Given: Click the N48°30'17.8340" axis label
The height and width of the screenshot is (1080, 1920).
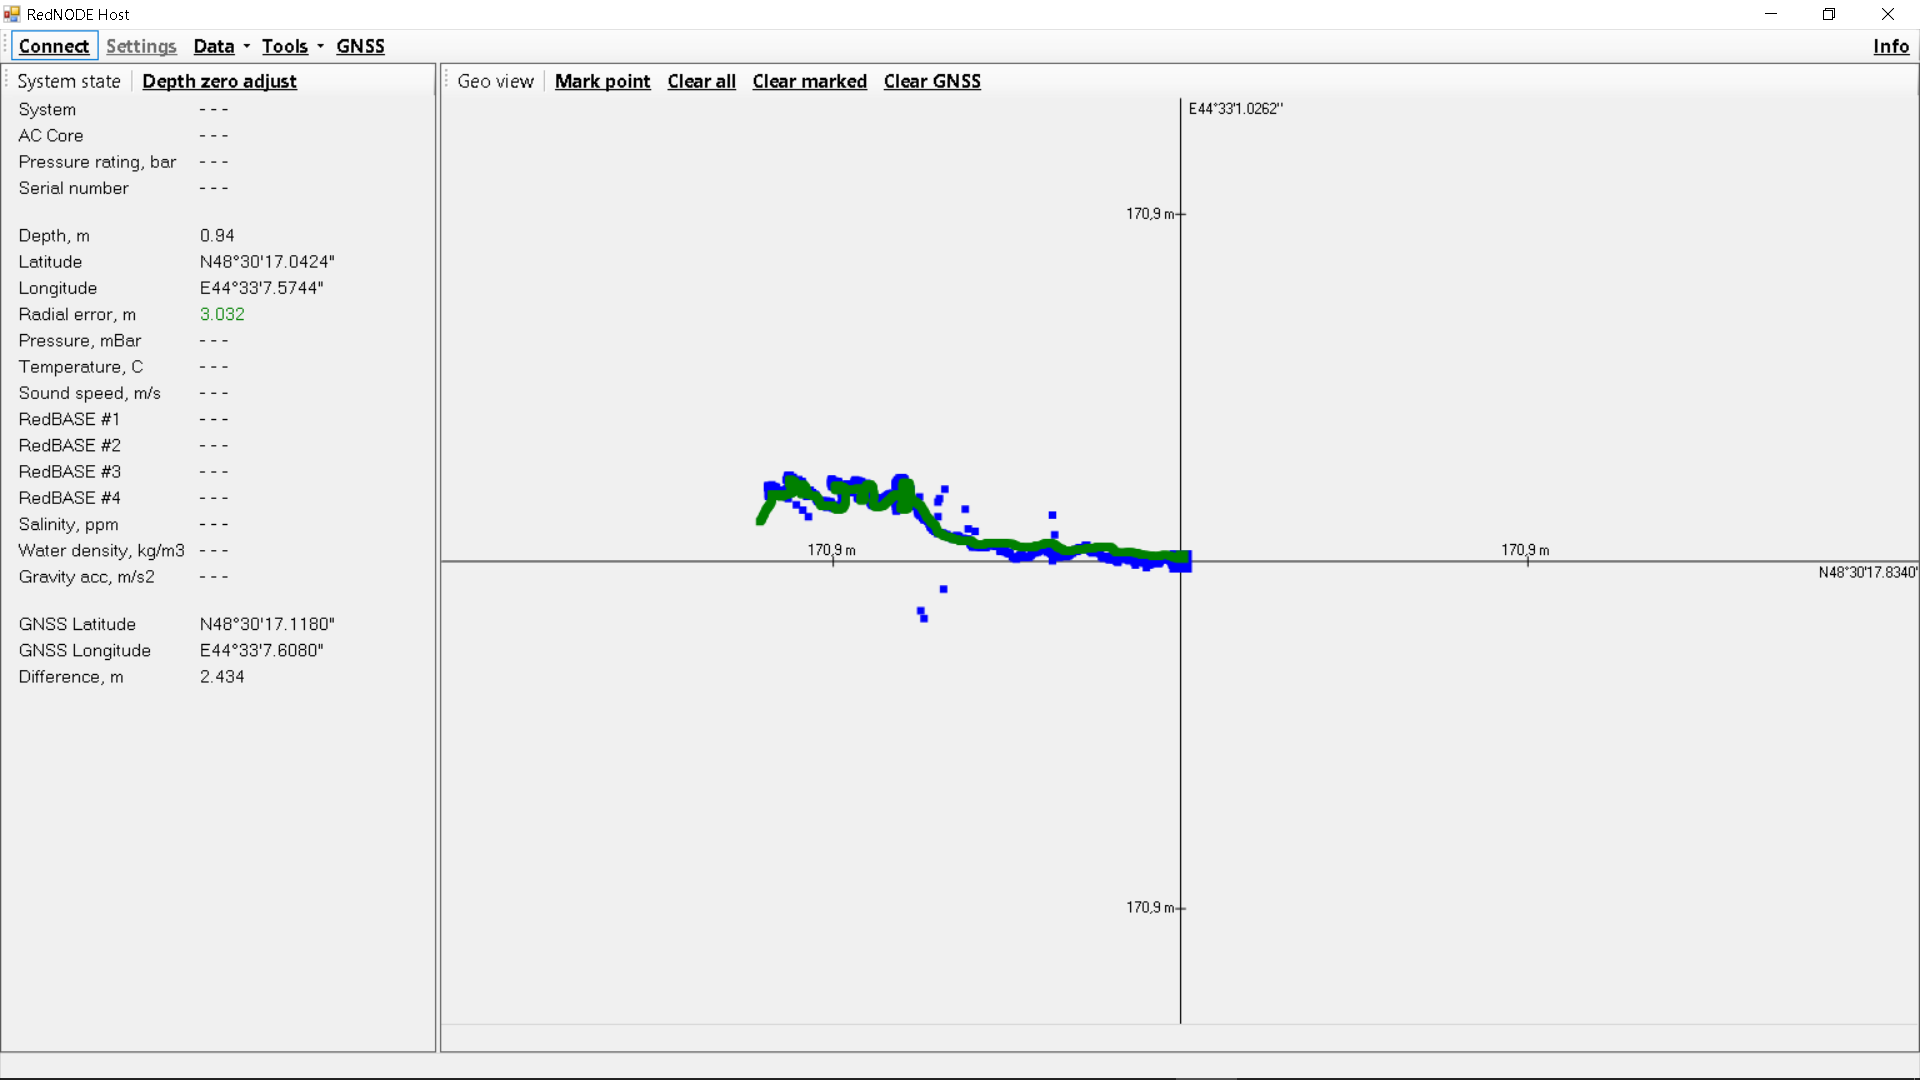Looking at the screenshot, I should 1867,572.
